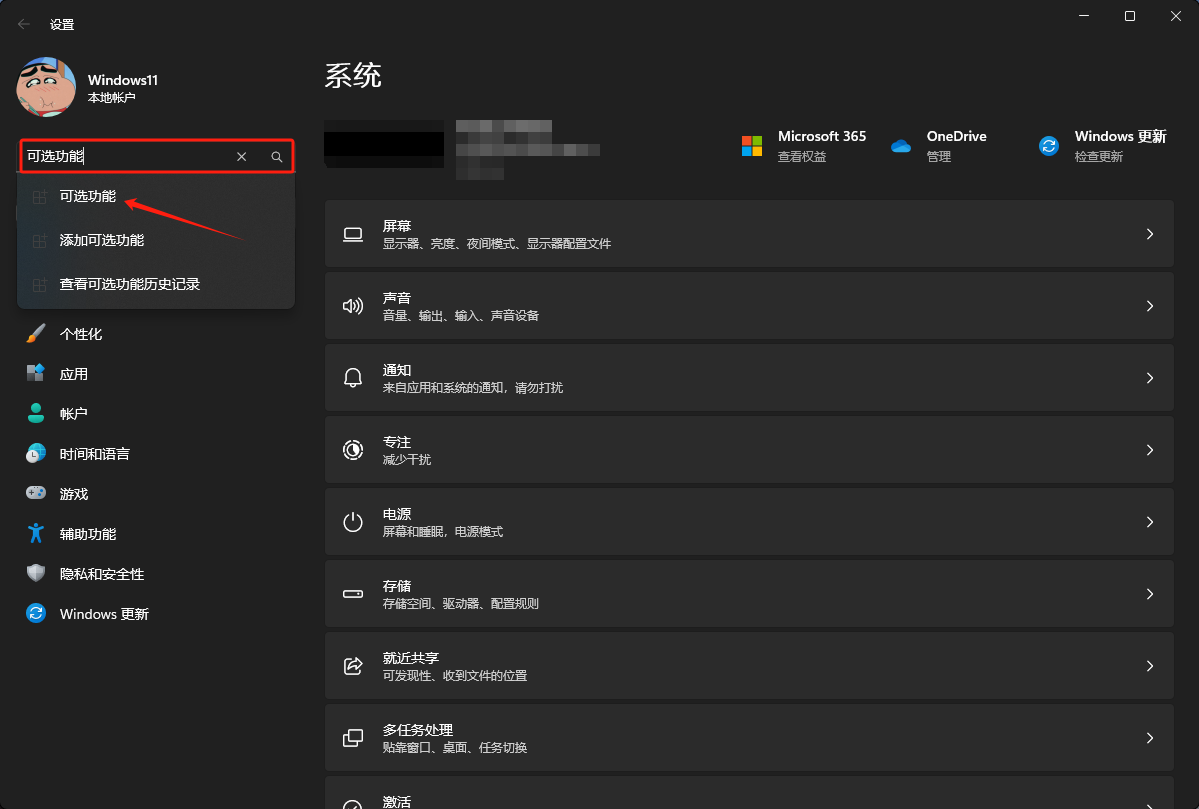Click the Windows 更新 sync icon in header
Viewport: 1199px width, 809px height.
tap(1049, 146)
